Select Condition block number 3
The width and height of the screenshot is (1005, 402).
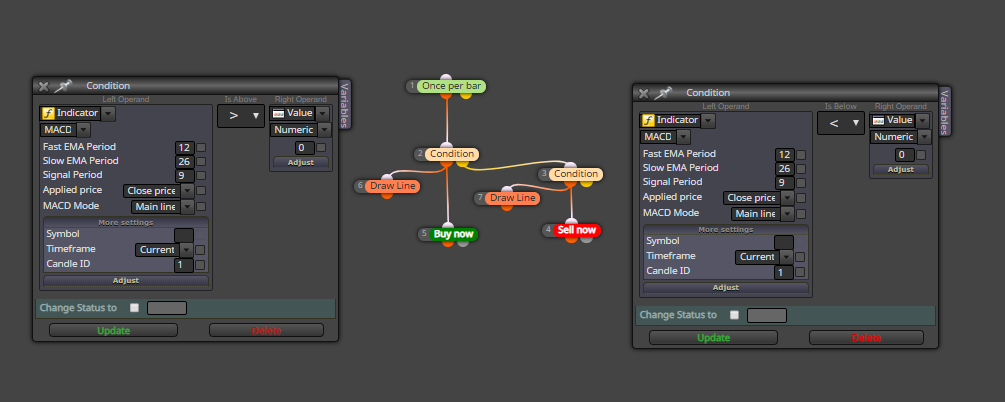(x=576, y=174)
